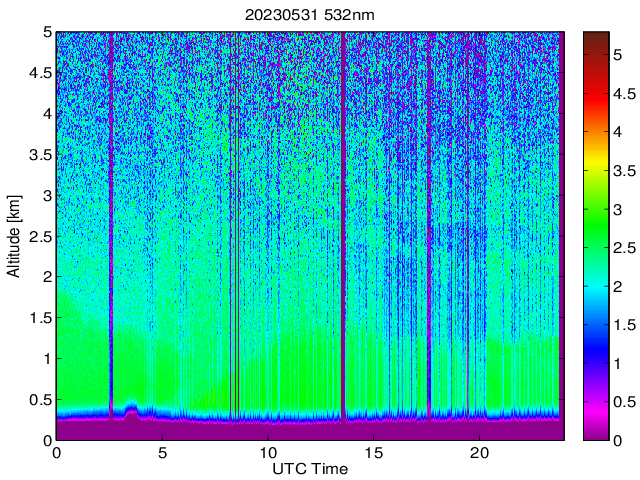This screenshot has width=640, height=480.
Task: Click the magenta bottom of the colorbar
Action: point(596,425)
